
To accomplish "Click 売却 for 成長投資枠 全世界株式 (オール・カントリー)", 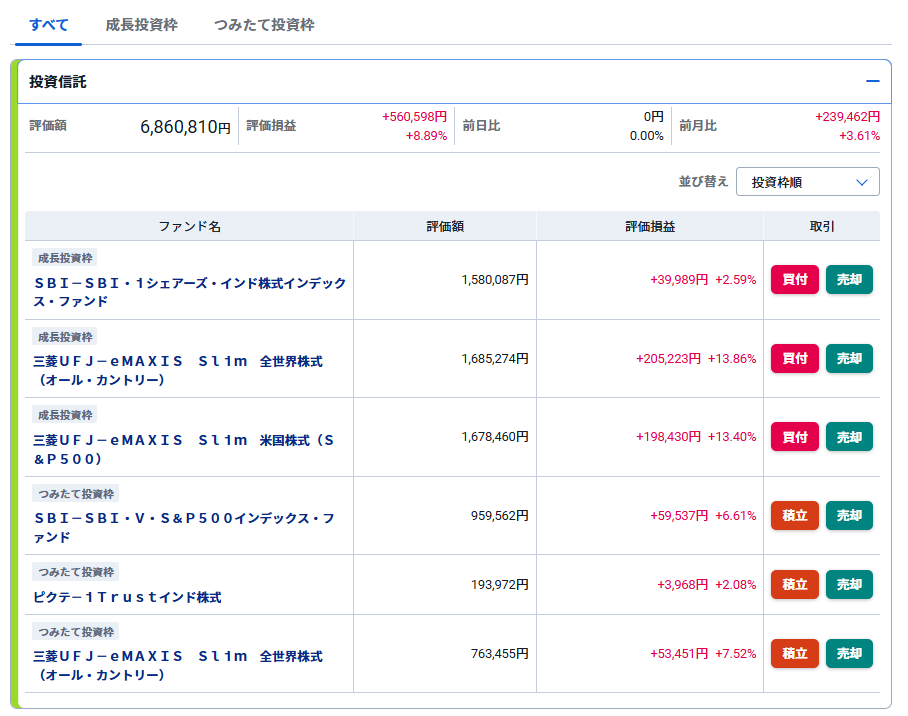I will click(849, 359).
